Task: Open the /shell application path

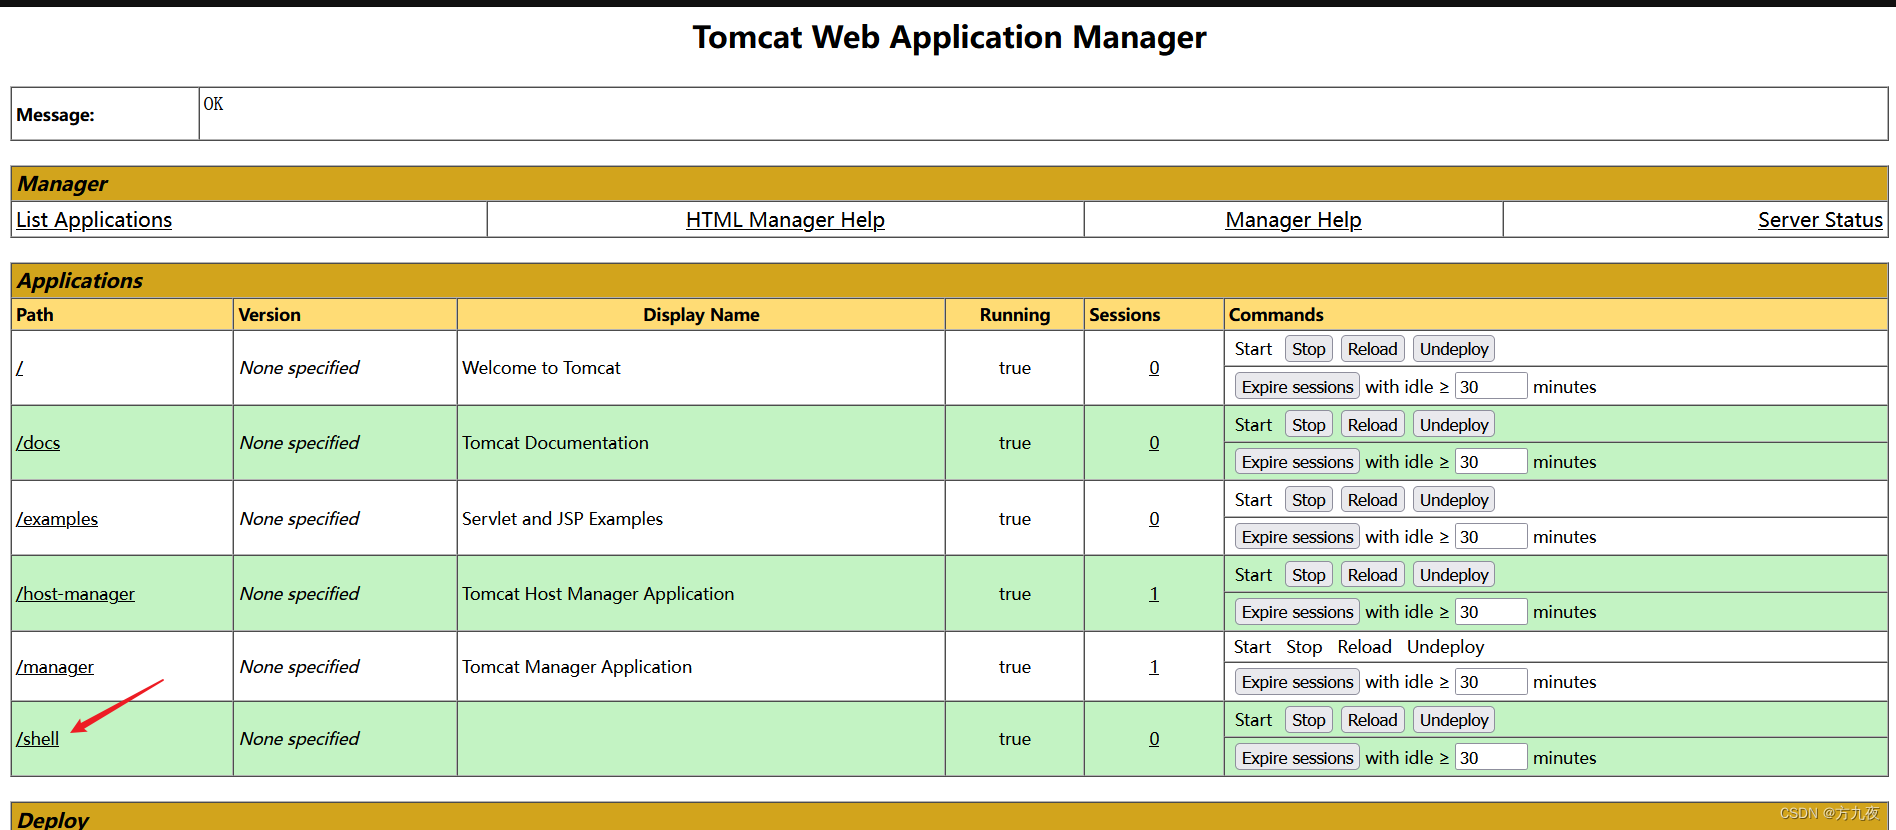Action: pos(38,739)
